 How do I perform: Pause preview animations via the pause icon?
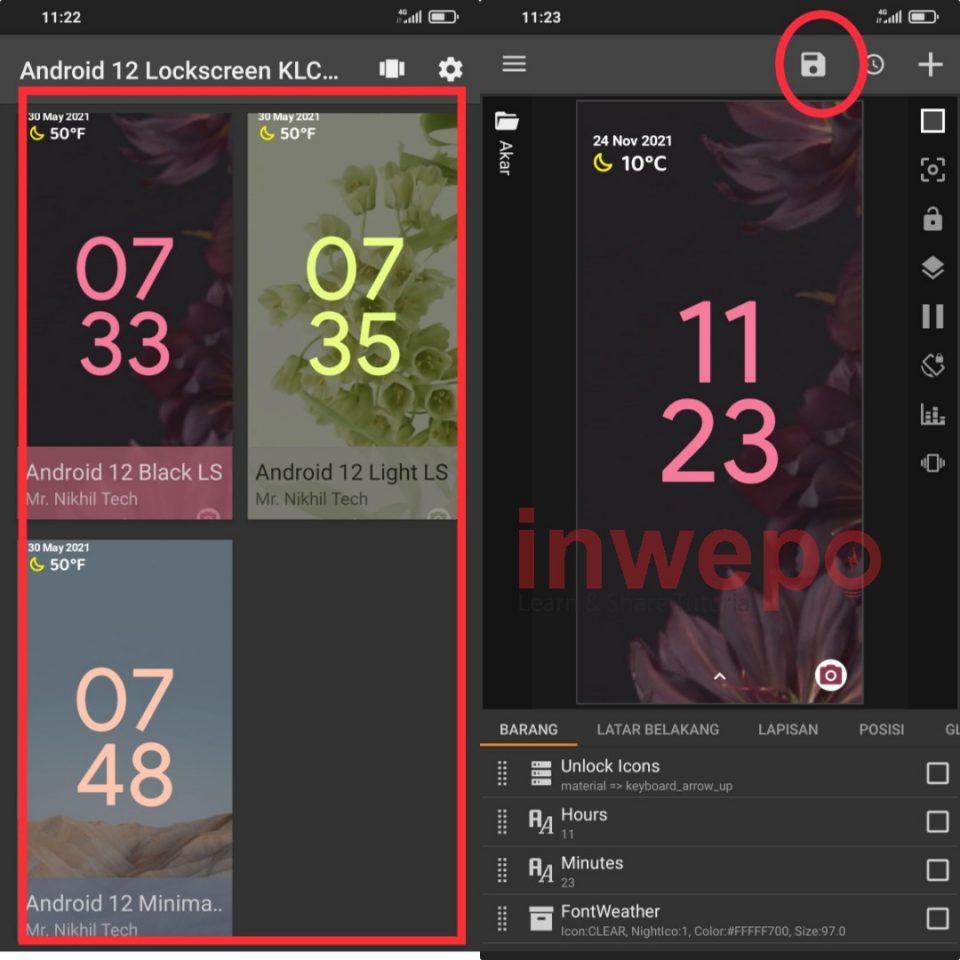pyautogui.click(x=932, y=317)
